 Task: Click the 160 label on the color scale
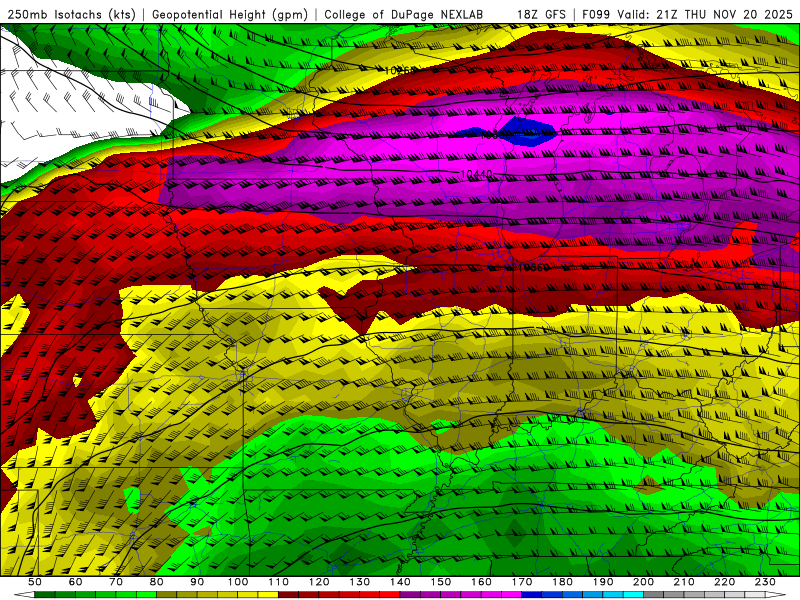click(481, 582)
